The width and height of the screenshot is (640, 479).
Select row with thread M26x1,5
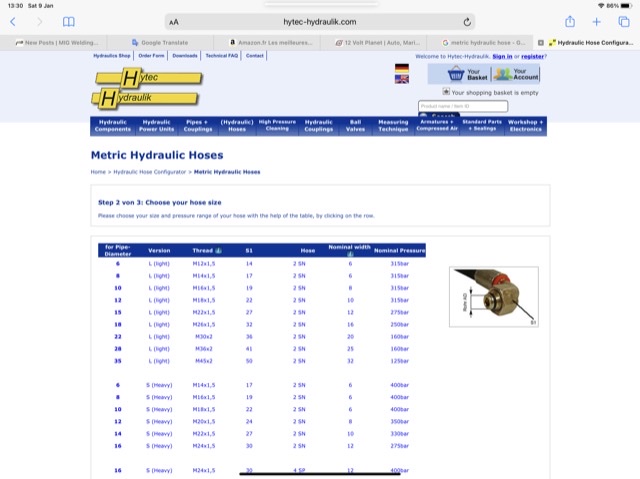262,325
